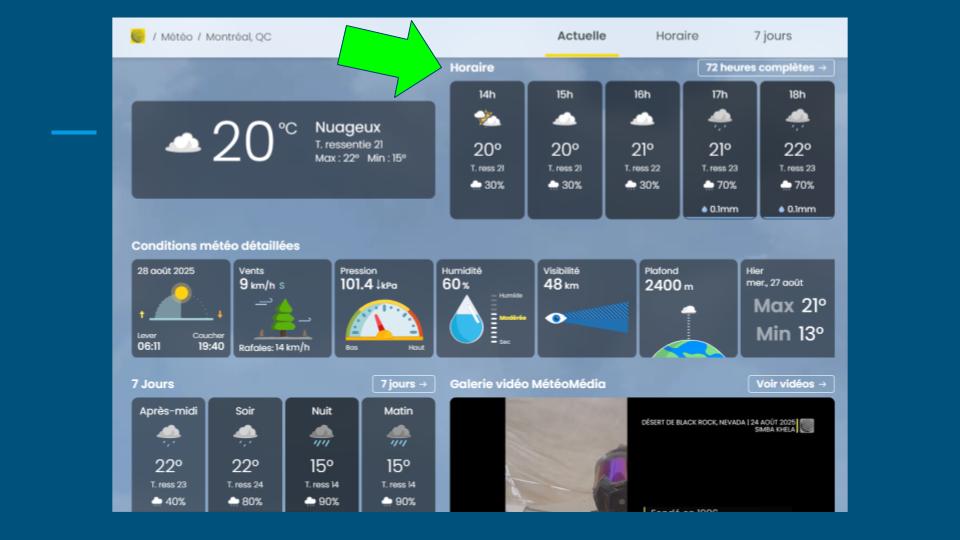Click the MétéoMédia logo icon
The width and height of the screenshot is (960, 540).
tap(137, 37)
